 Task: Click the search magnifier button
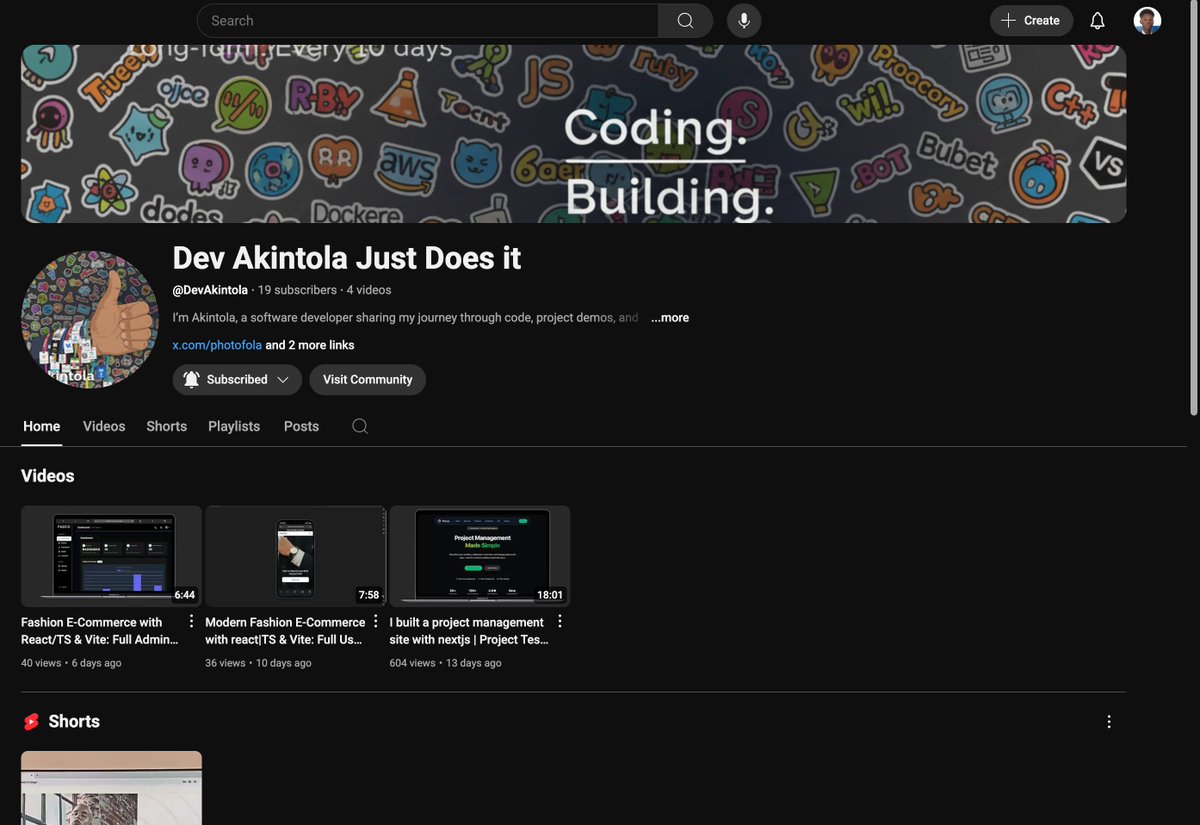coord(685,20)
